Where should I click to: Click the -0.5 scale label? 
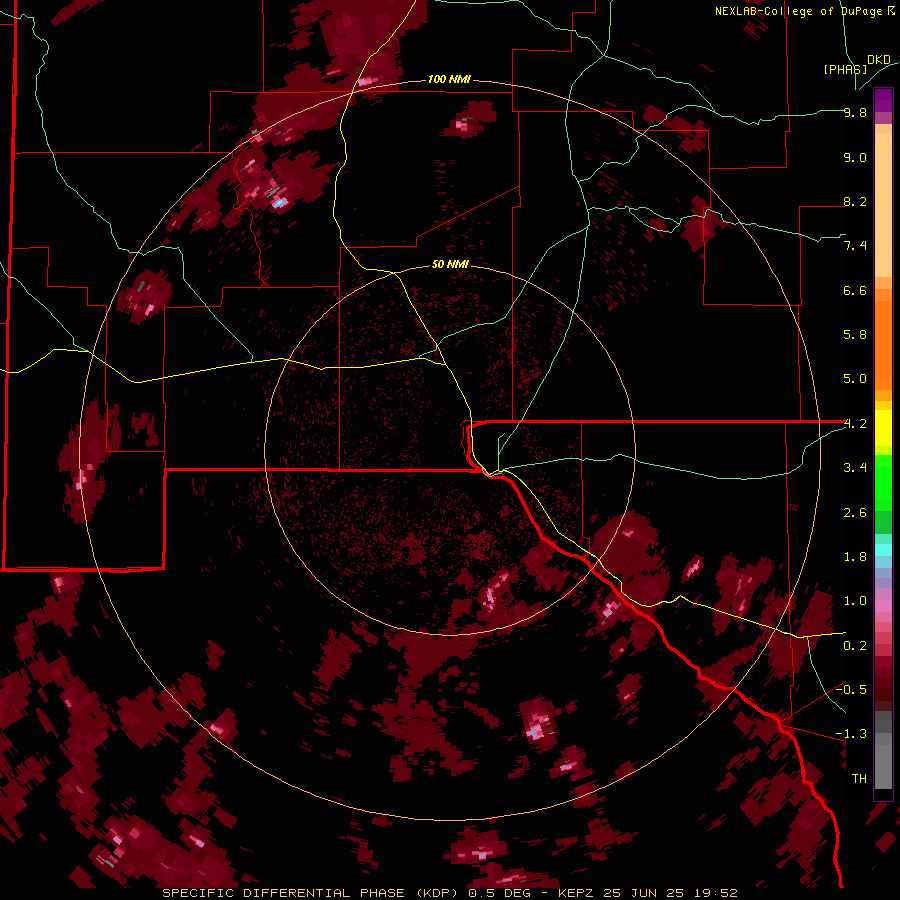tap(851, 690)
